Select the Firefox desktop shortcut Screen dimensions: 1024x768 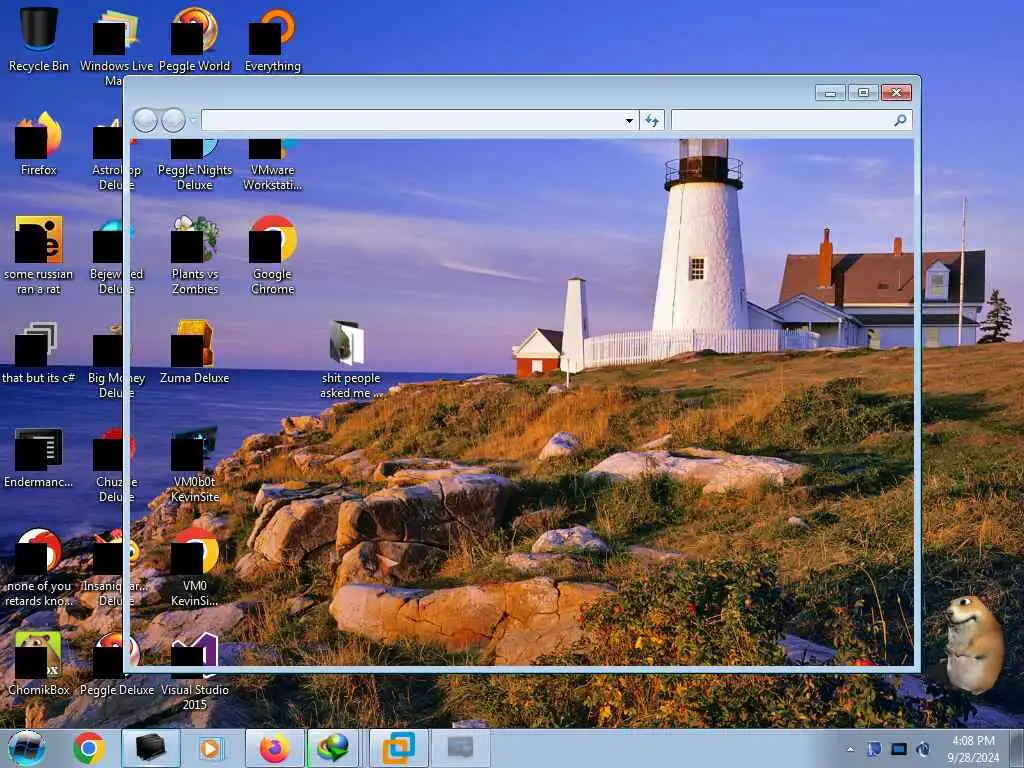(39, 144)
